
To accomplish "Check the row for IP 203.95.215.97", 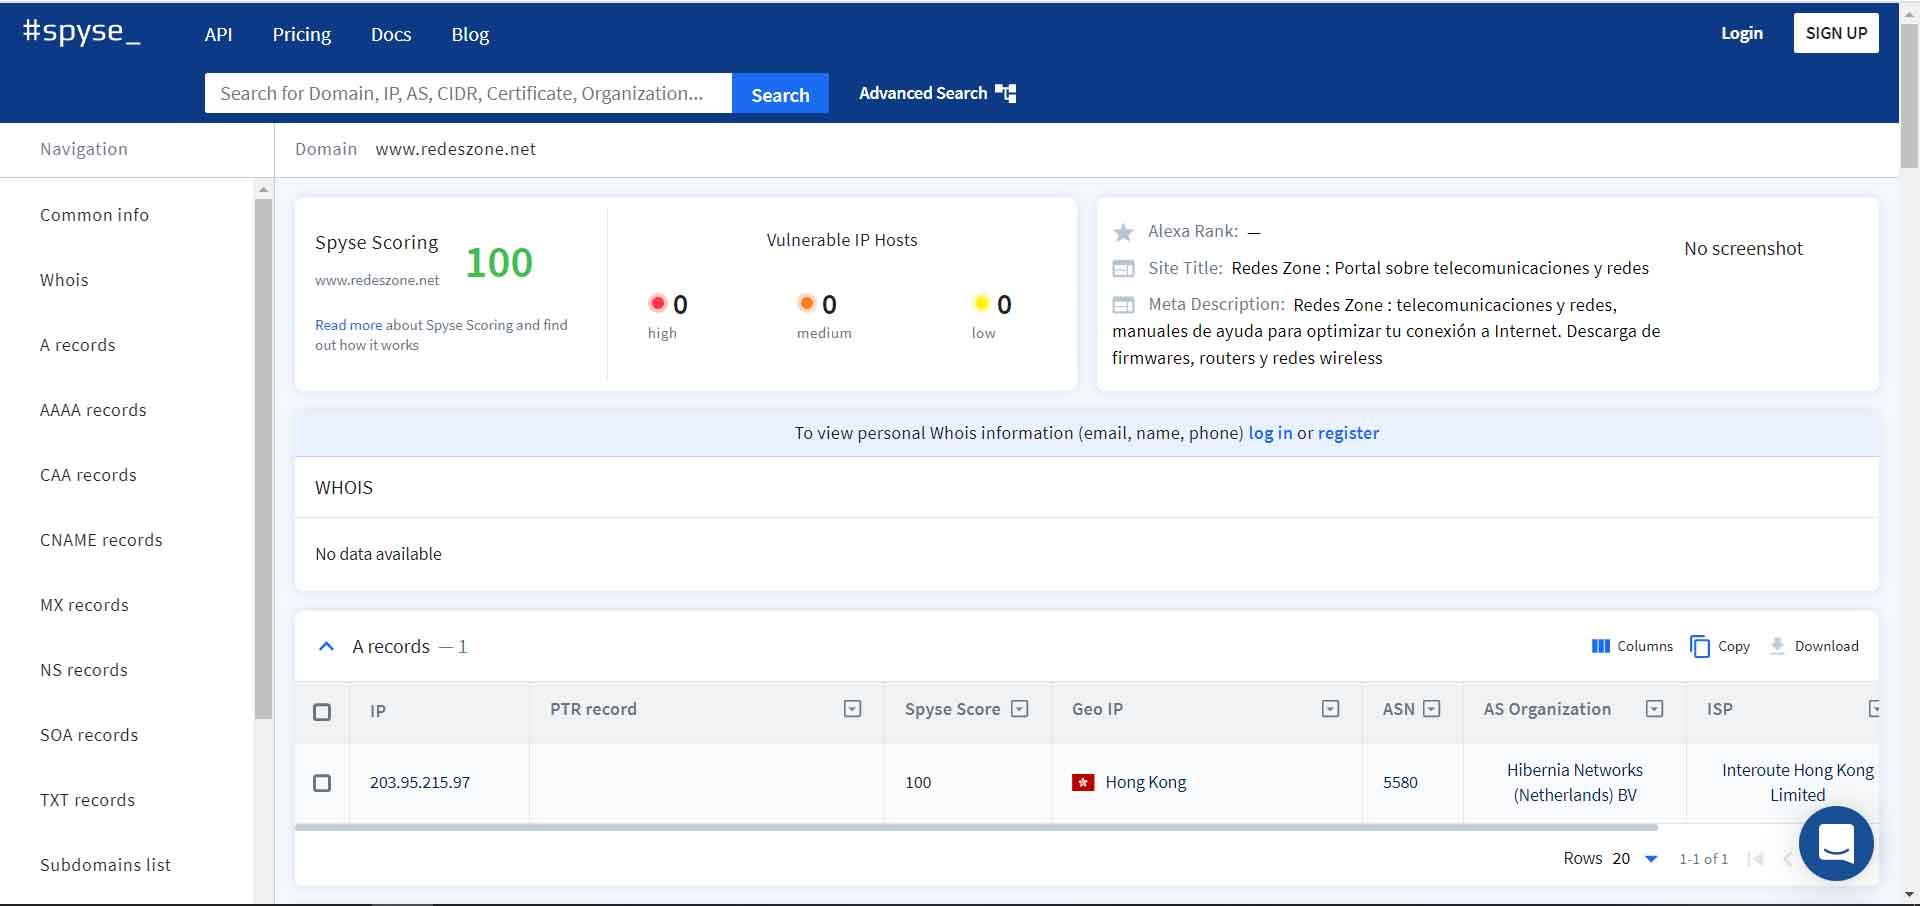I will click(x=322, y=783).
